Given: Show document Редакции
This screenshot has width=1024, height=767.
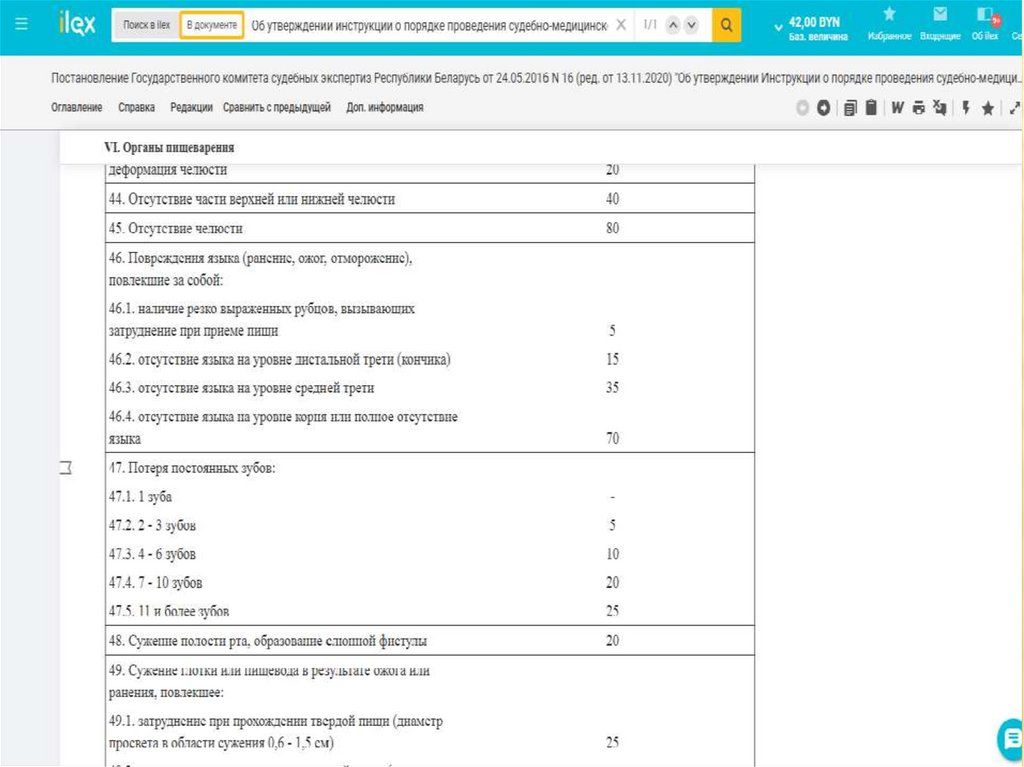Looking at the screenshot, I should point(191,108).
